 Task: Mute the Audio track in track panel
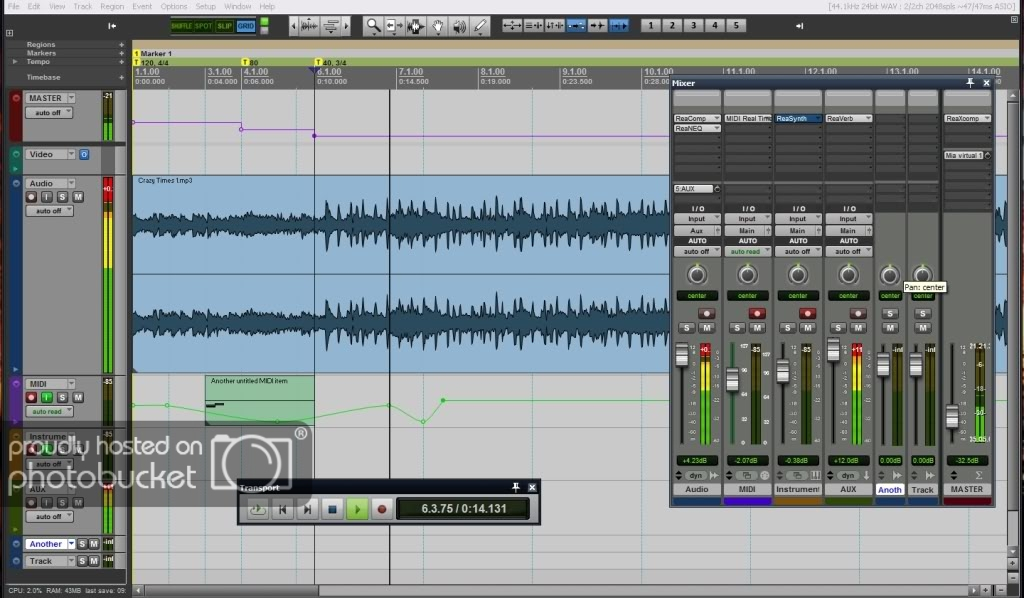coord(78,197)
